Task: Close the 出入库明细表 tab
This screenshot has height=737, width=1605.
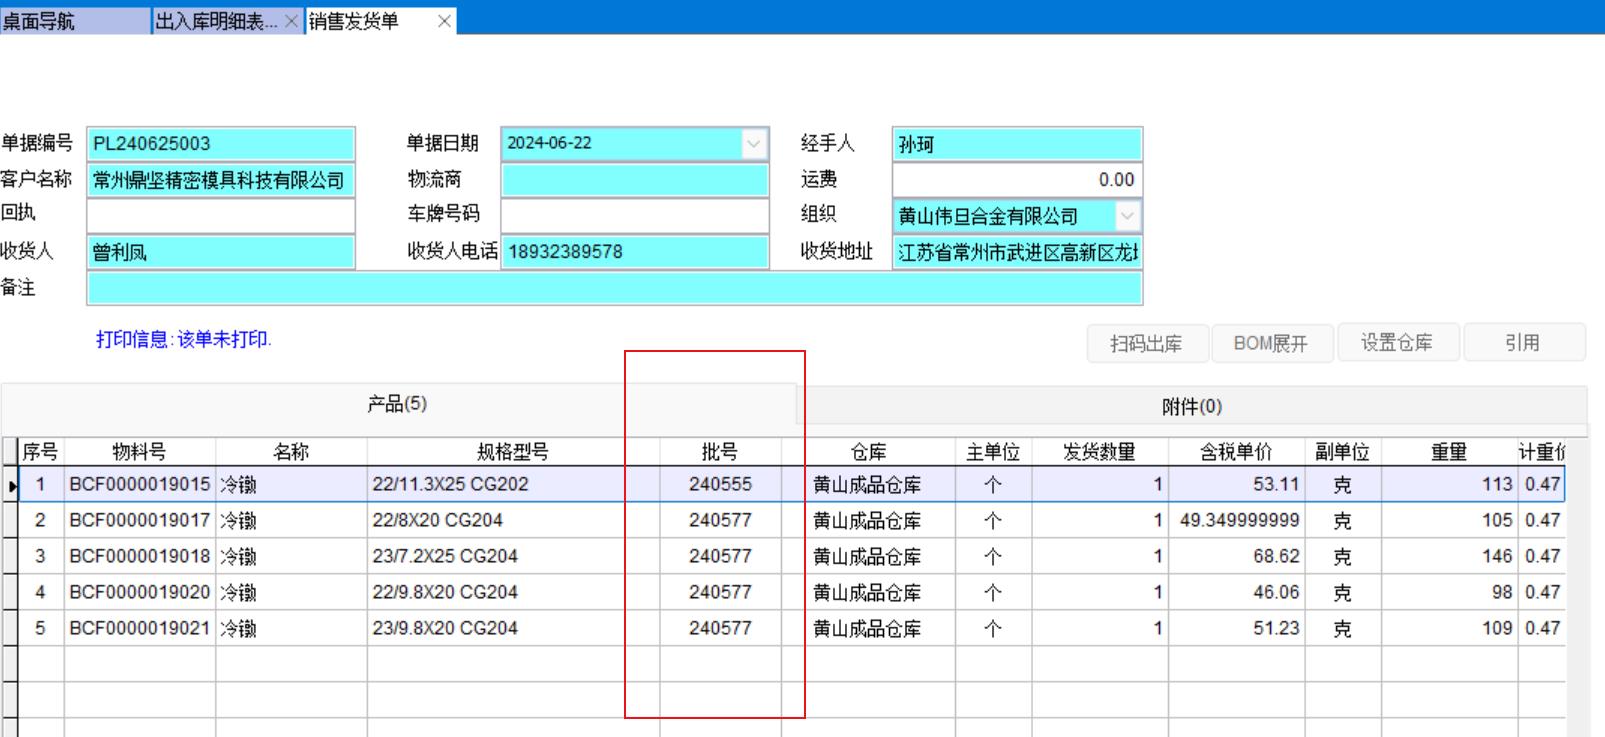Action: tap(291, 21)
